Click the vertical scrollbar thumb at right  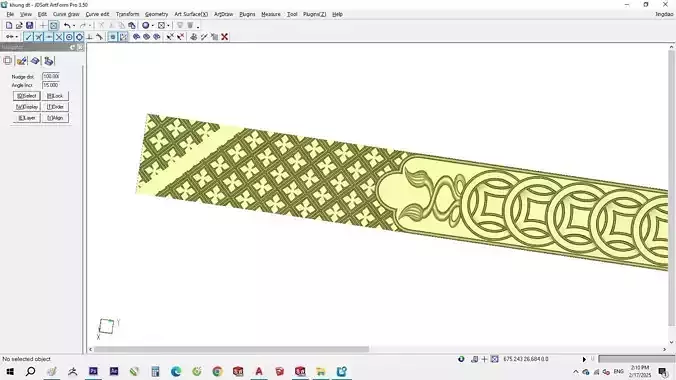(671, 188)
